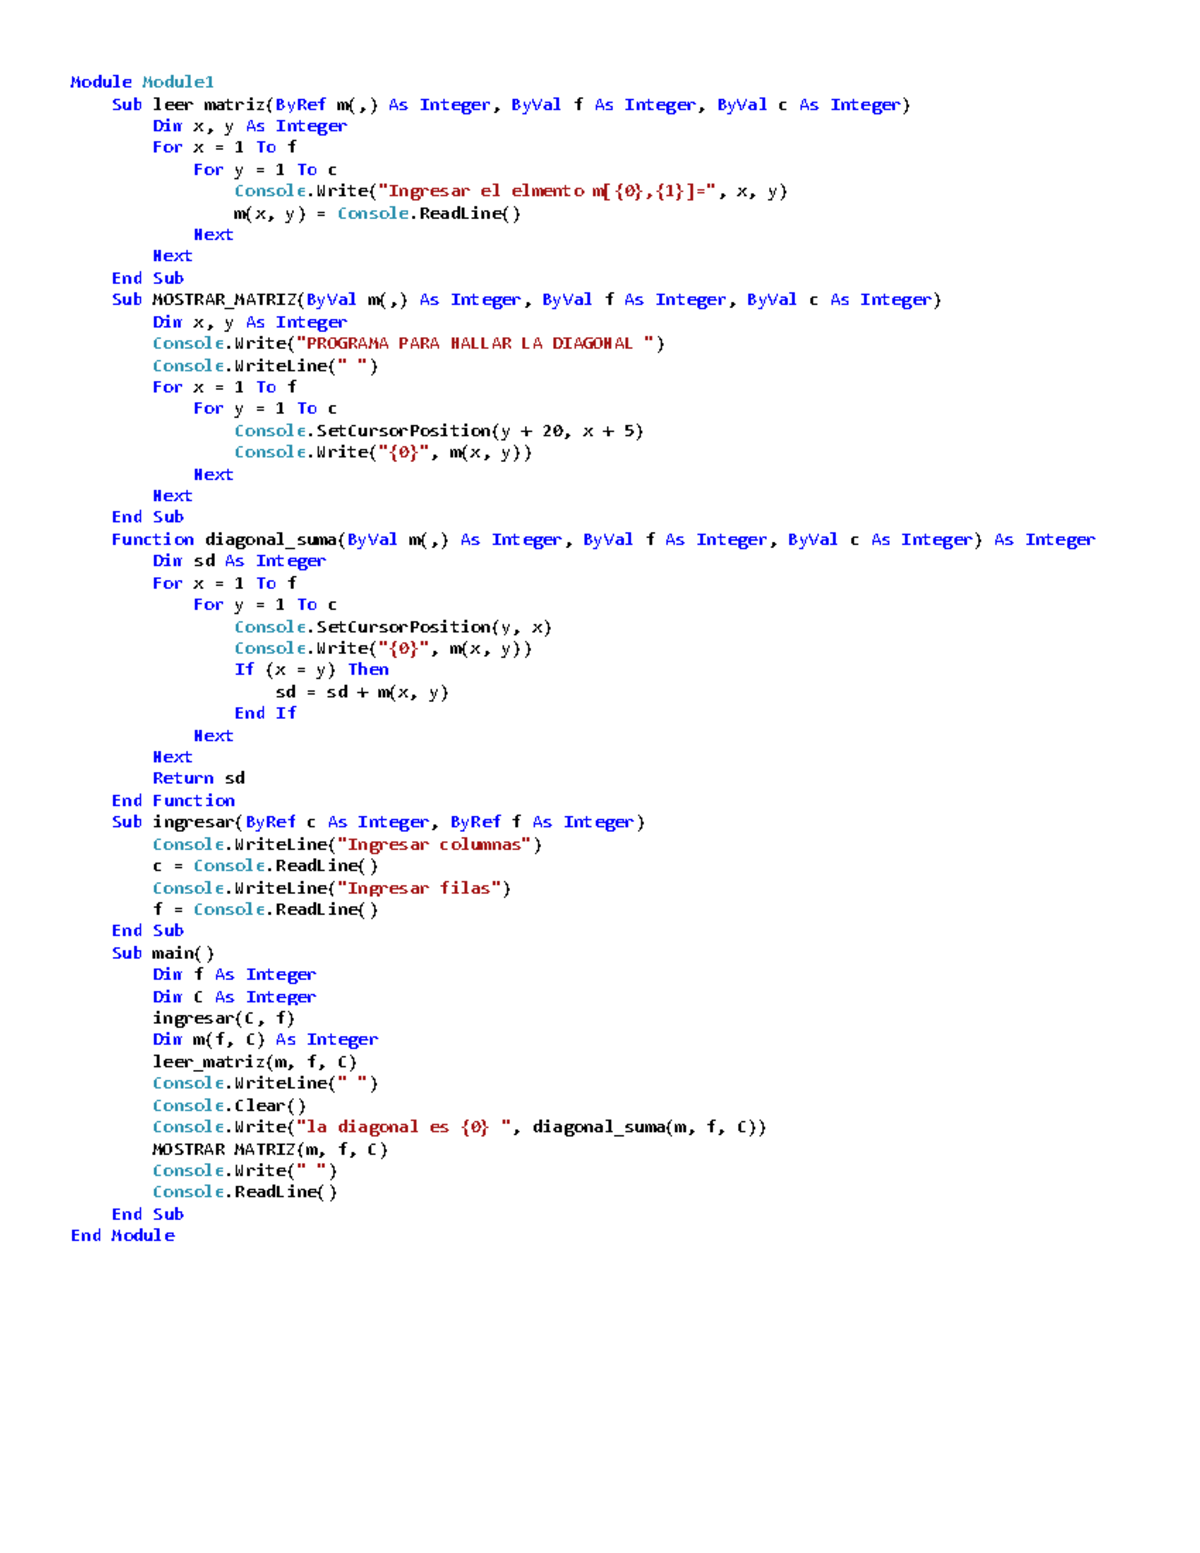This screenshot has height=1553, width=1200.
Task: Click the line 'If (x = y) Then'
Action: pyautogui.click(x=312, y=670)
